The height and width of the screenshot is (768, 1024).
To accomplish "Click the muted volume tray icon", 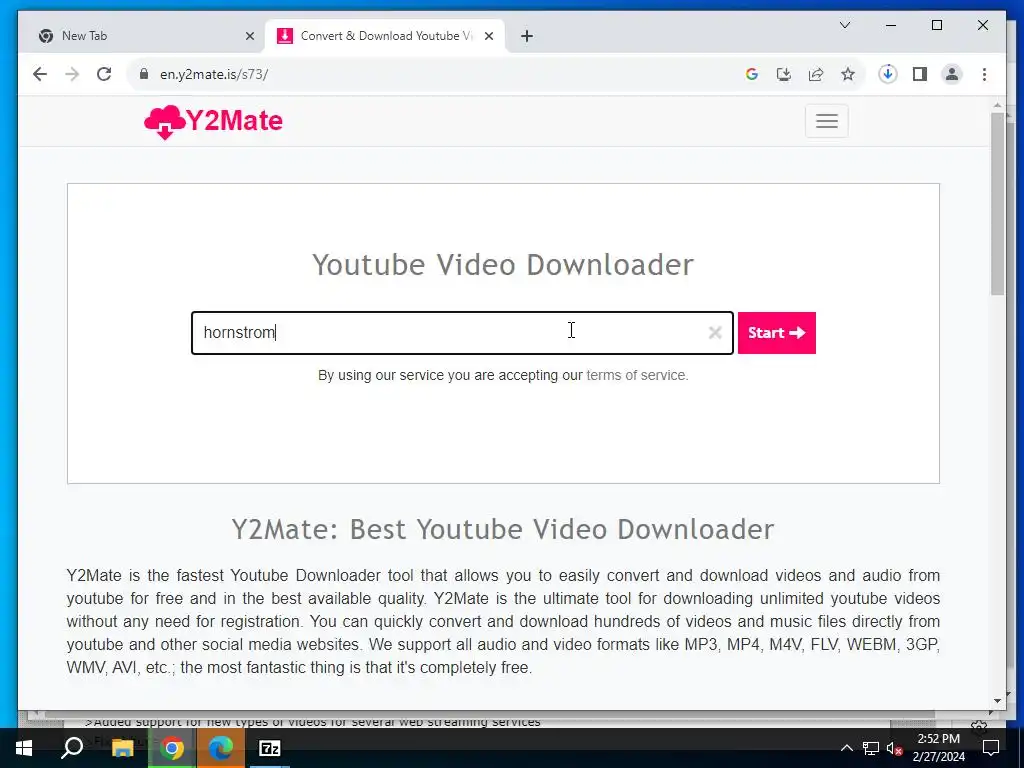I will tap(895, 748).
